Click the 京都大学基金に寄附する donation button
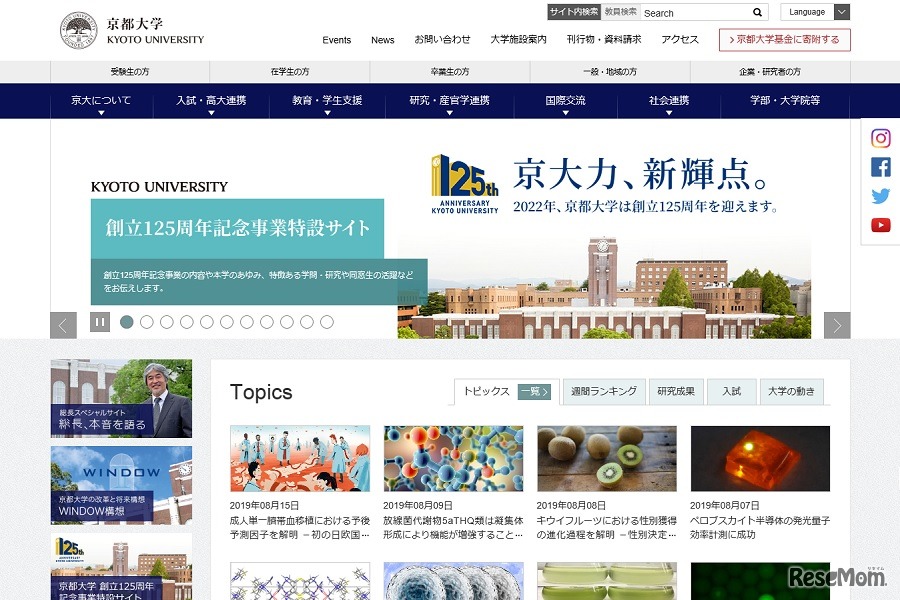900x600 pixels. click(x=785, y=40)
